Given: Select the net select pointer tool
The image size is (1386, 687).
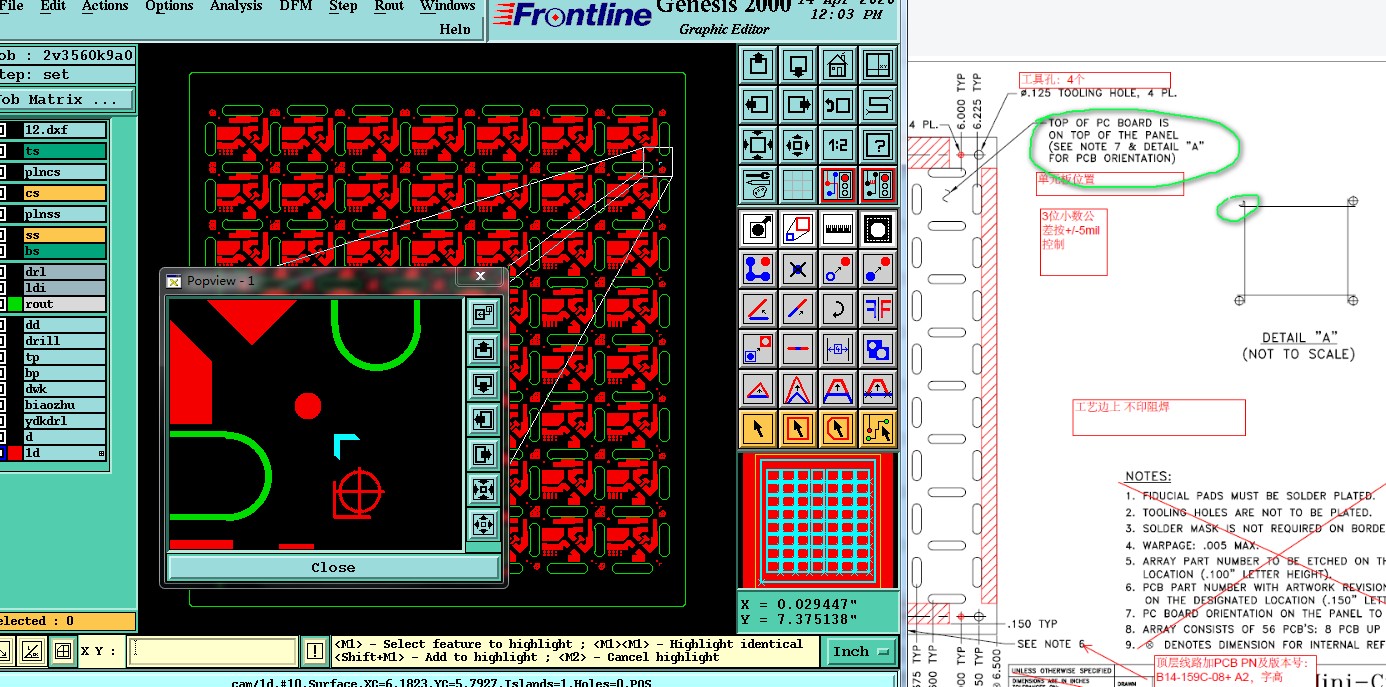Looking at the screenshot, I should (878, 429).
